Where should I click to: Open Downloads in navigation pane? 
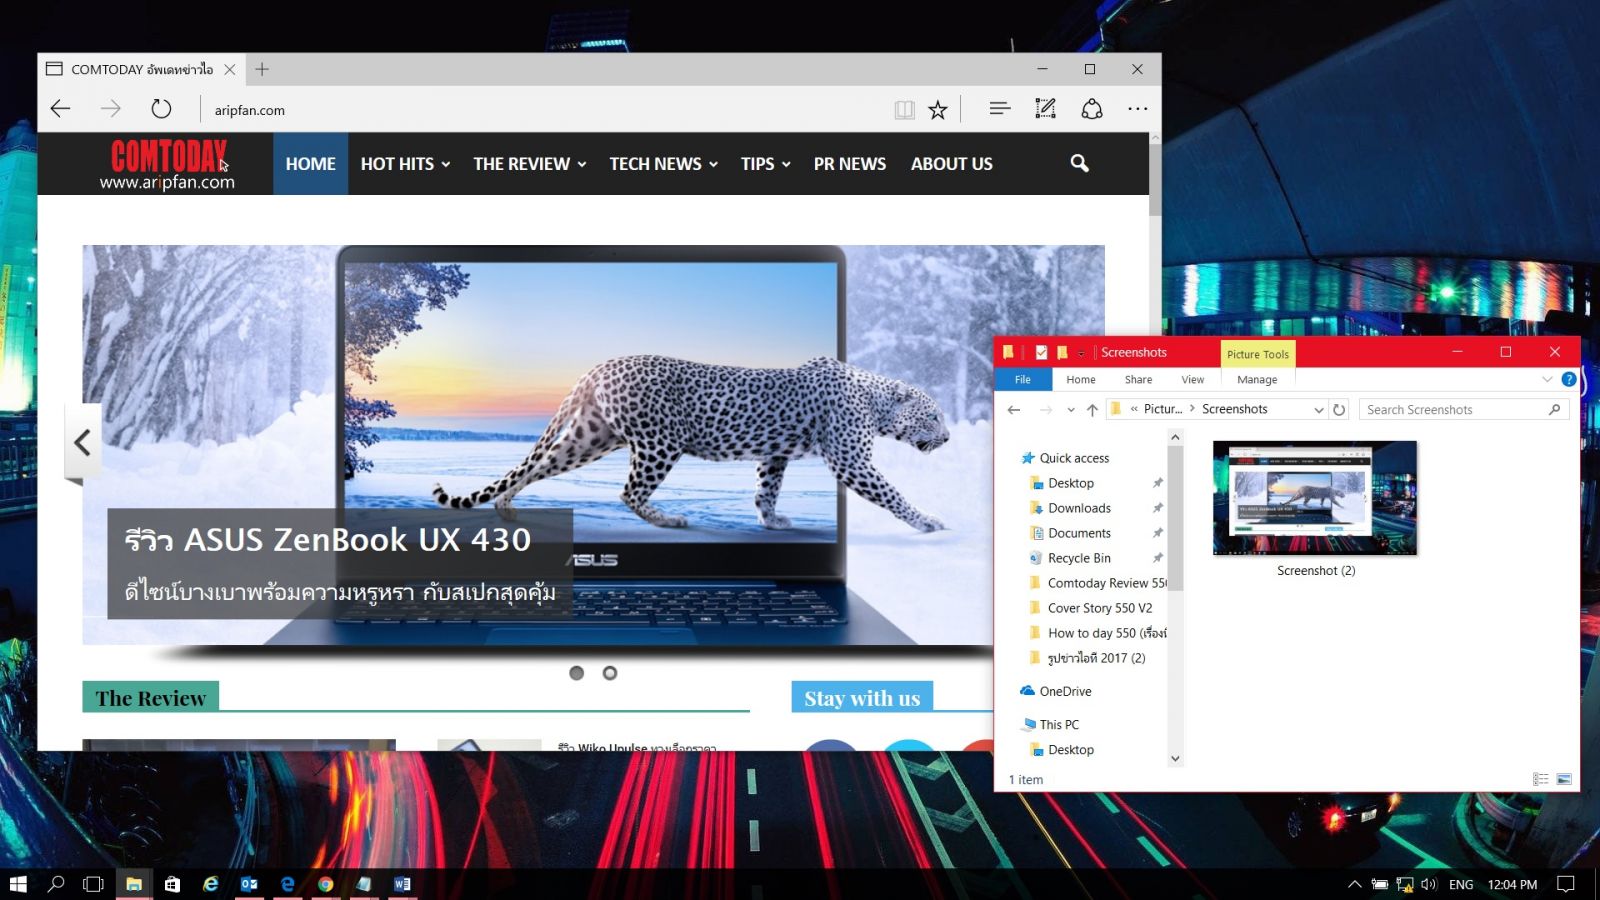[x=1079, y=508]
